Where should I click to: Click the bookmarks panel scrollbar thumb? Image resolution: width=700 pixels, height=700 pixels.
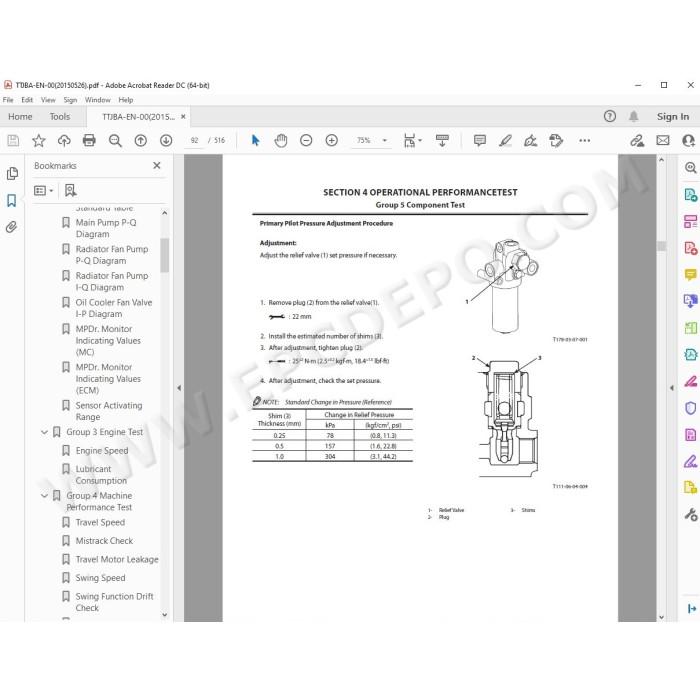pos(164,255)
